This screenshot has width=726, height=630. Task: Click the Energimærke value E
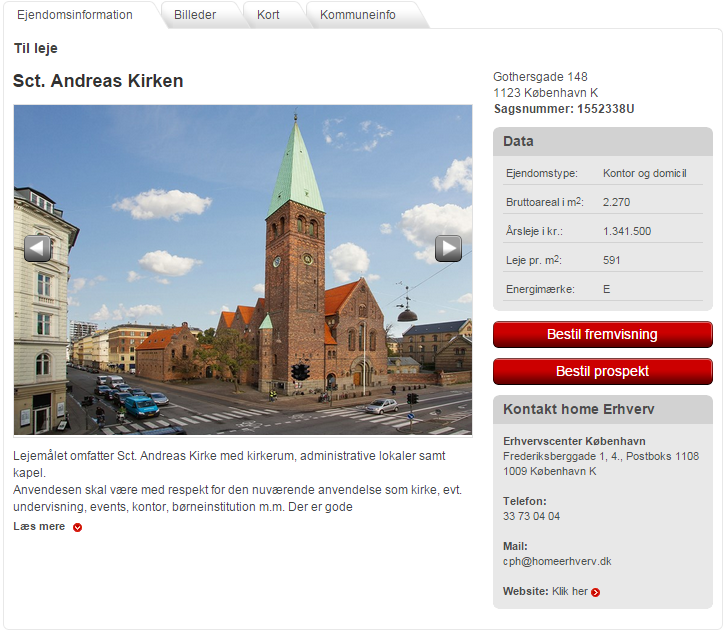click(607, 289)
